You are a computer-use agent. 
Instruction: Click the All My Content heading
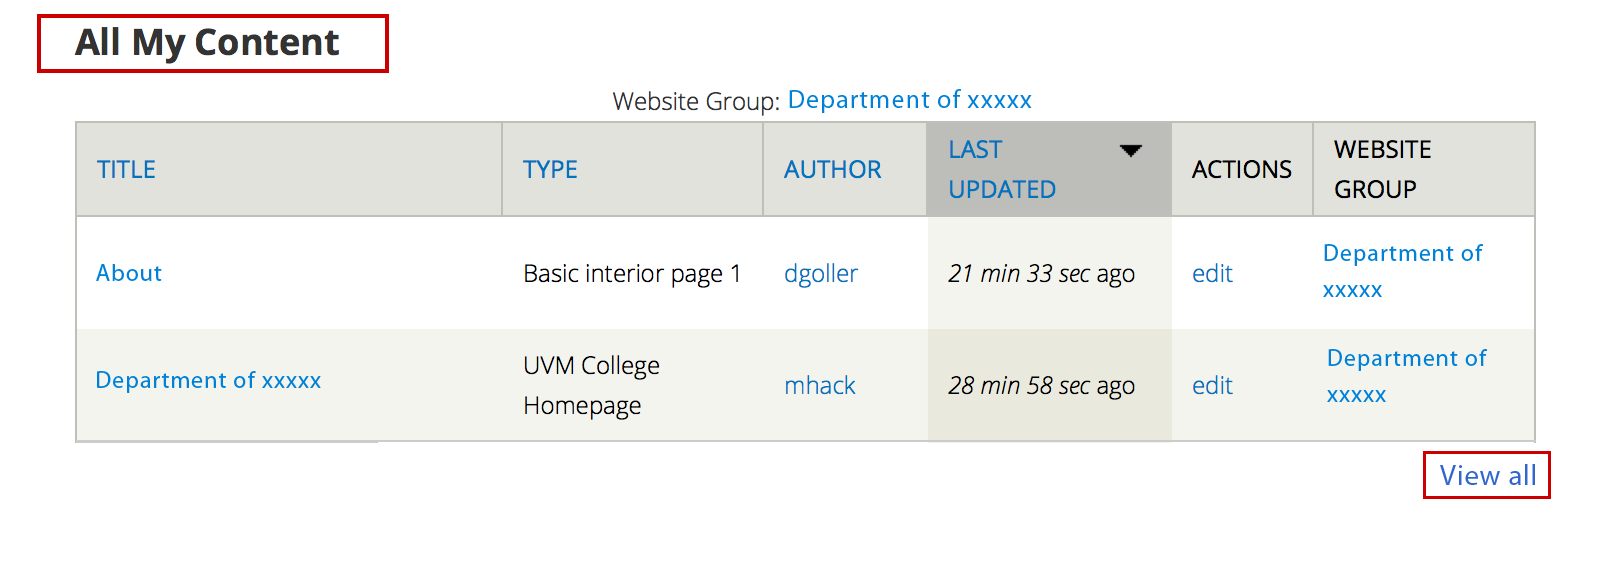[x=207, y=43]
